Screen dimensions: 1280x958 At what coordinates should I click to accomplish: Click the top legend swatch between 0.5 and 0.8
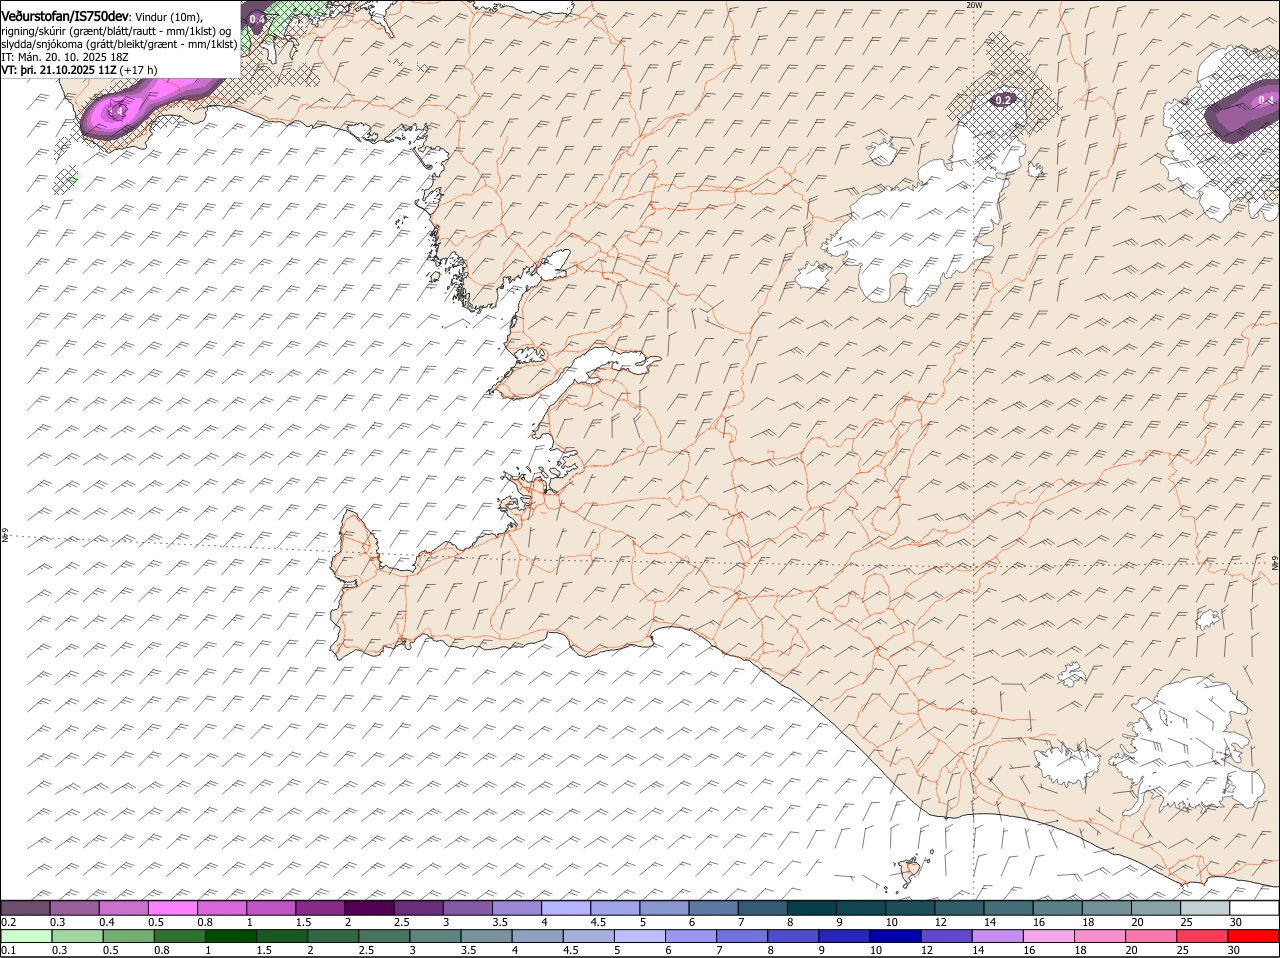pyautogui.click(x=173, y=908)
